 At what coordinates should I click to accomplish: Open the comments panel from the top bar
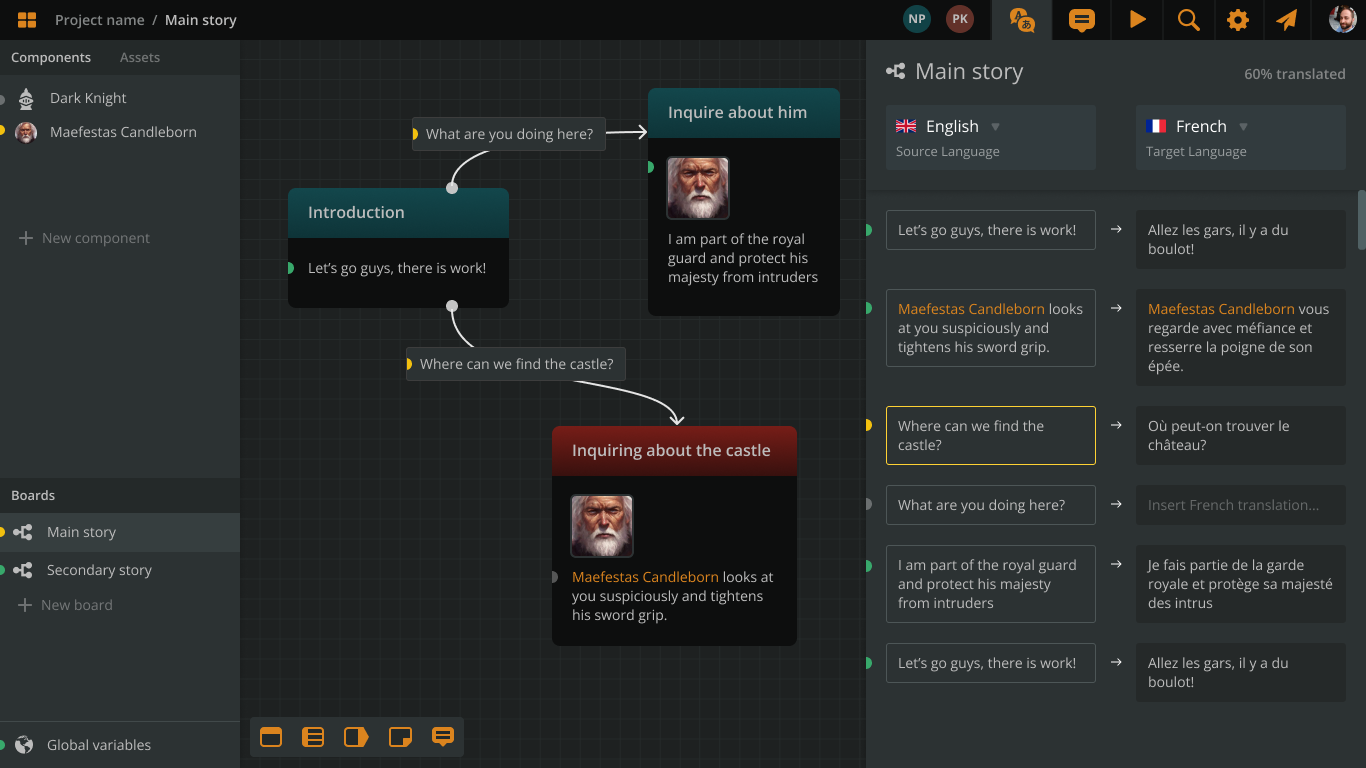[x=1081, y=19]
